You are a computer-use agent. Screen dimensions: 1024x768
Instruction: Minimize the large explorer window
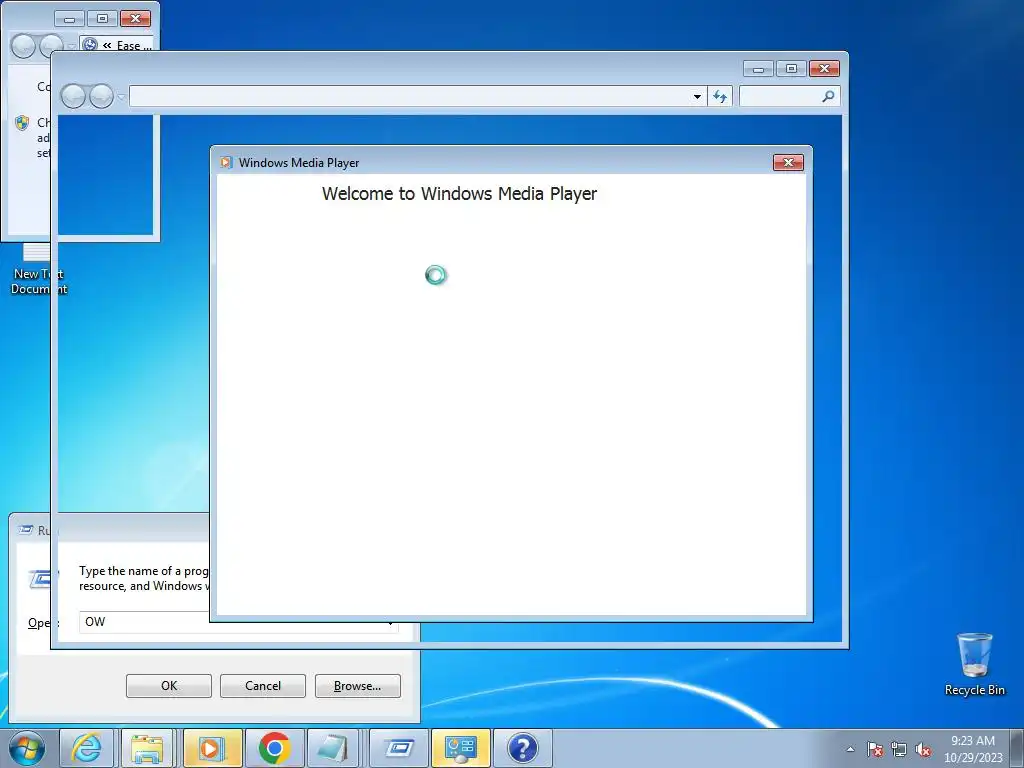pos(758,69)
